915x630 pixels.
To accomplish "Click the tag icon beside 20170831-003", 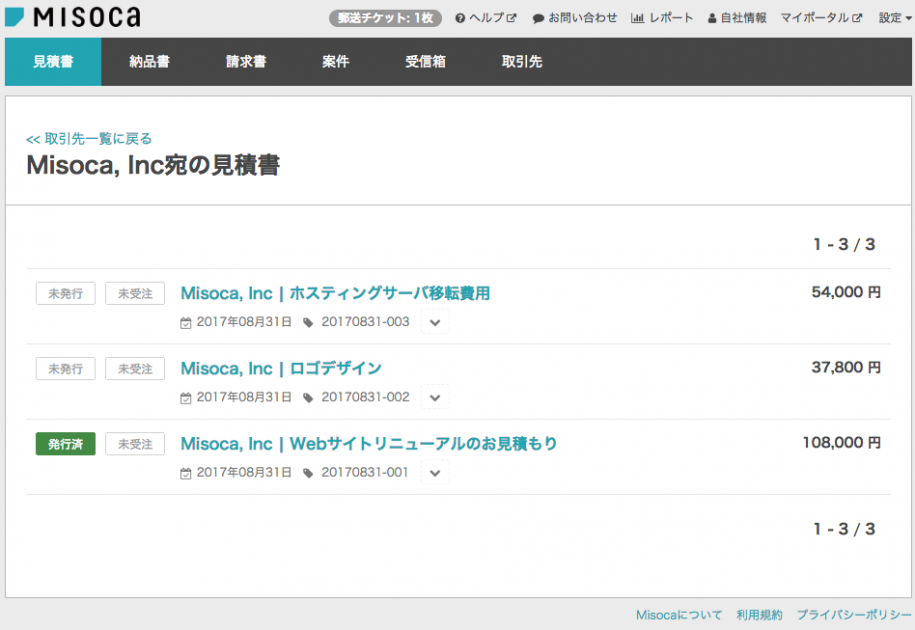I will coord(308,323).
